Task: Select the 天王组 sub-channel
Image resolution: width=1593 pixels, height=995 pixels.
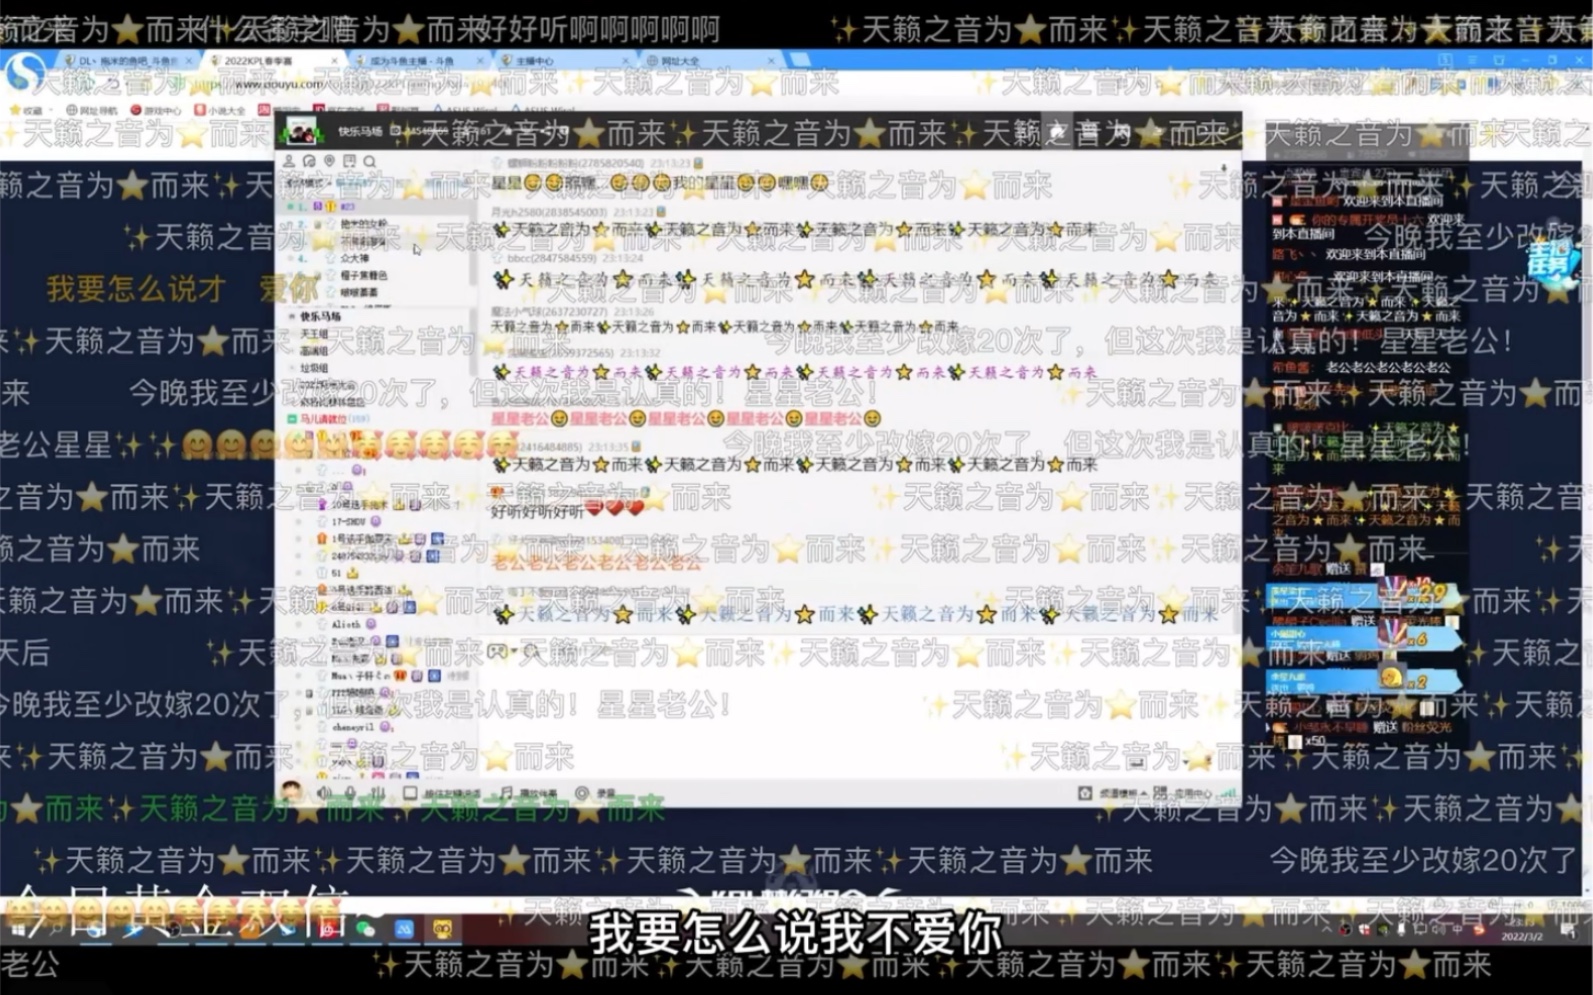Action: coord(314,334)
